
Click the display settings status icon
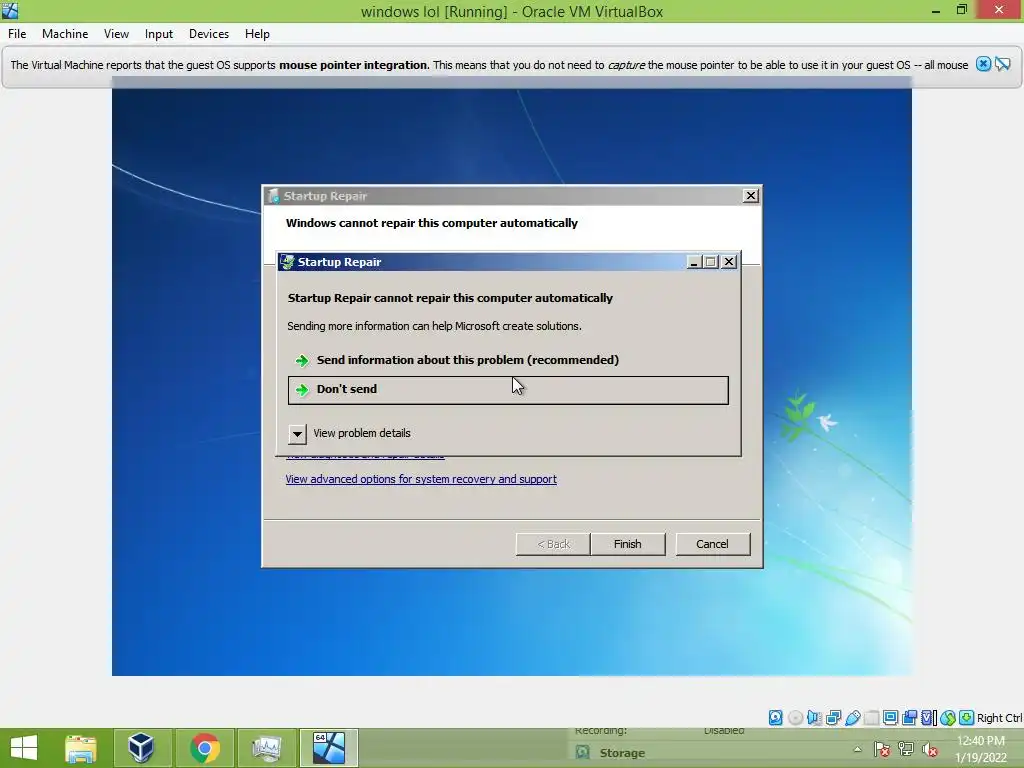[x=890, y=718]
